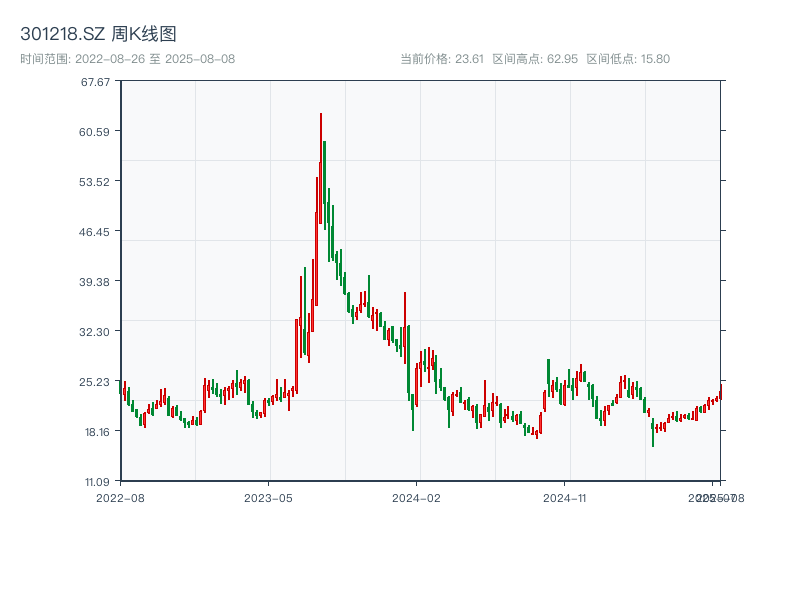Click the y-axis label 60.59
The width and height of the screenshot is (800, 600).
point(94,132)
